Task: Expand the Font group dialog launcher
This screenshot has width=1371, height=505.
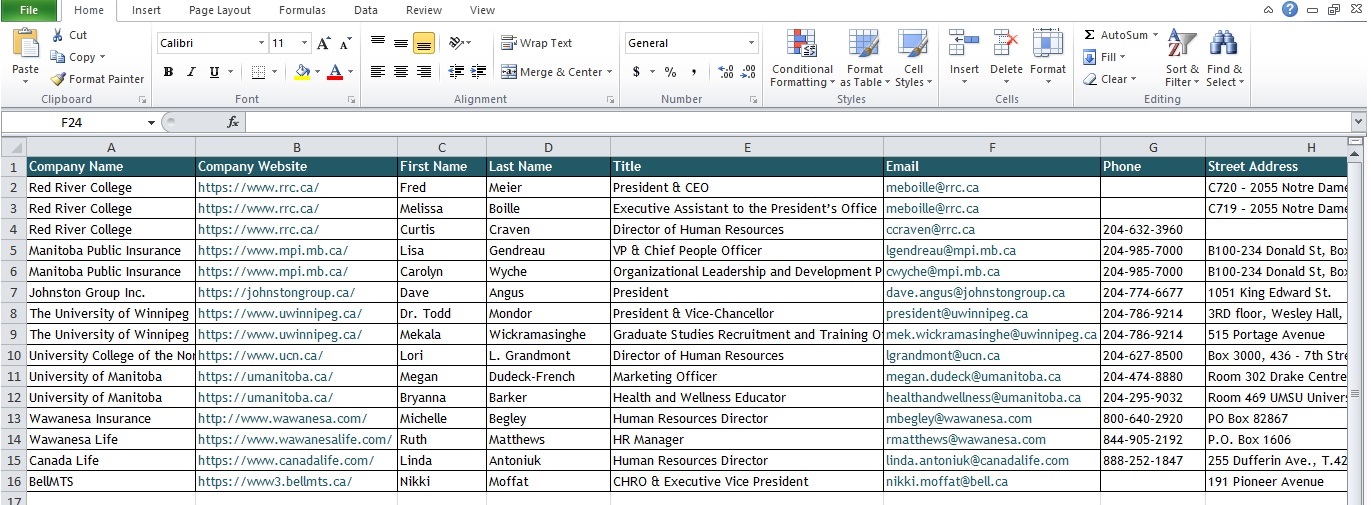Action: (x=351, y=100)
